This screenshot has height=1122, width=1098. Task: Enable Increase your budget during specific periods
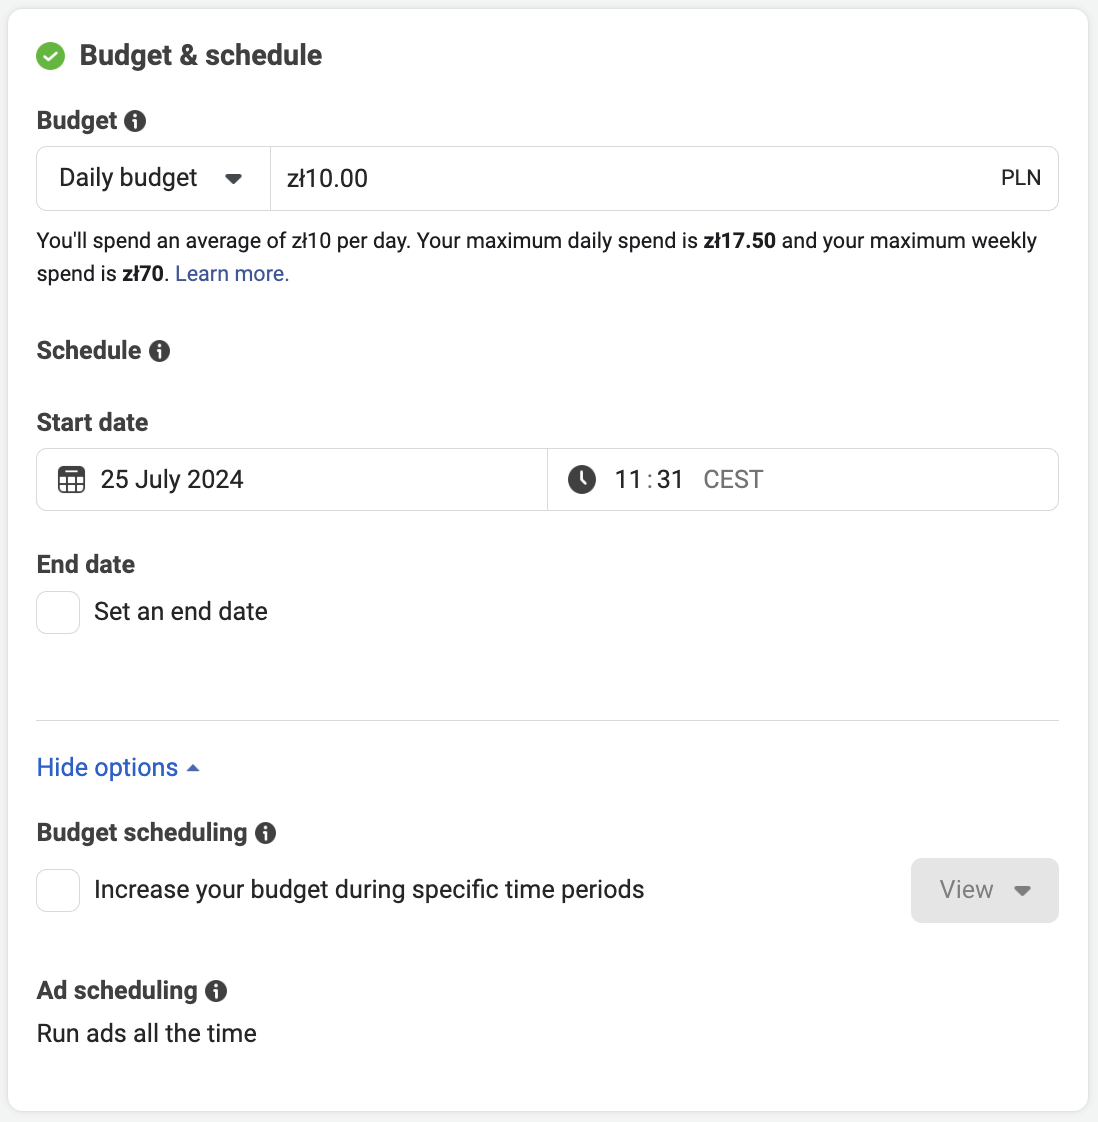(x=58, y=890)
